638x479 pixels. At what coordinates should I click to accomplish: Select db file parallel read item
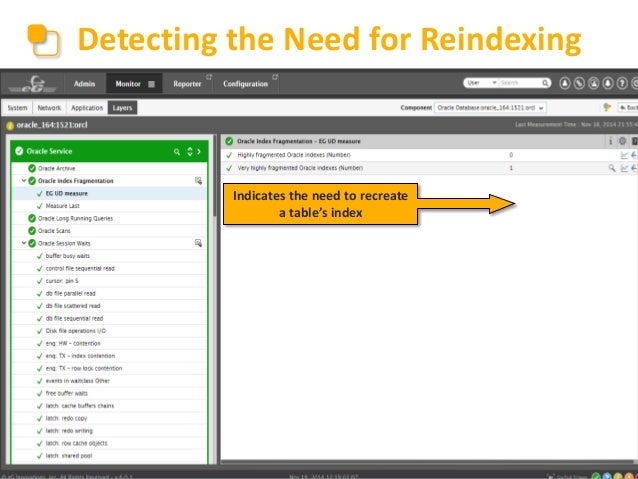pyautogui.click(x=70, y=293)
